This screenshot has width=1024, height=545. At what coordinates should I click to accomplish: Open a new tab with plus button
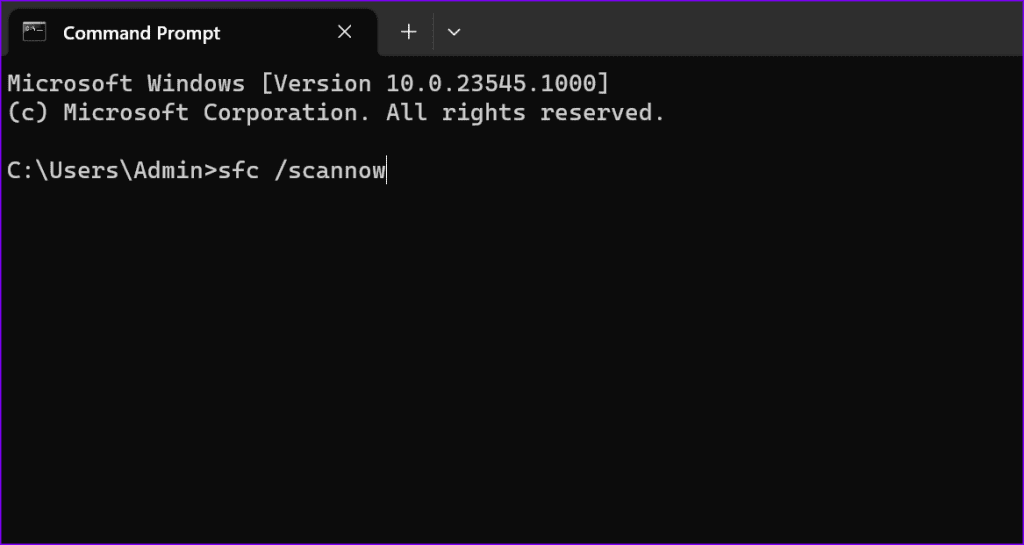pyautogui.click(x=408, y=32)
